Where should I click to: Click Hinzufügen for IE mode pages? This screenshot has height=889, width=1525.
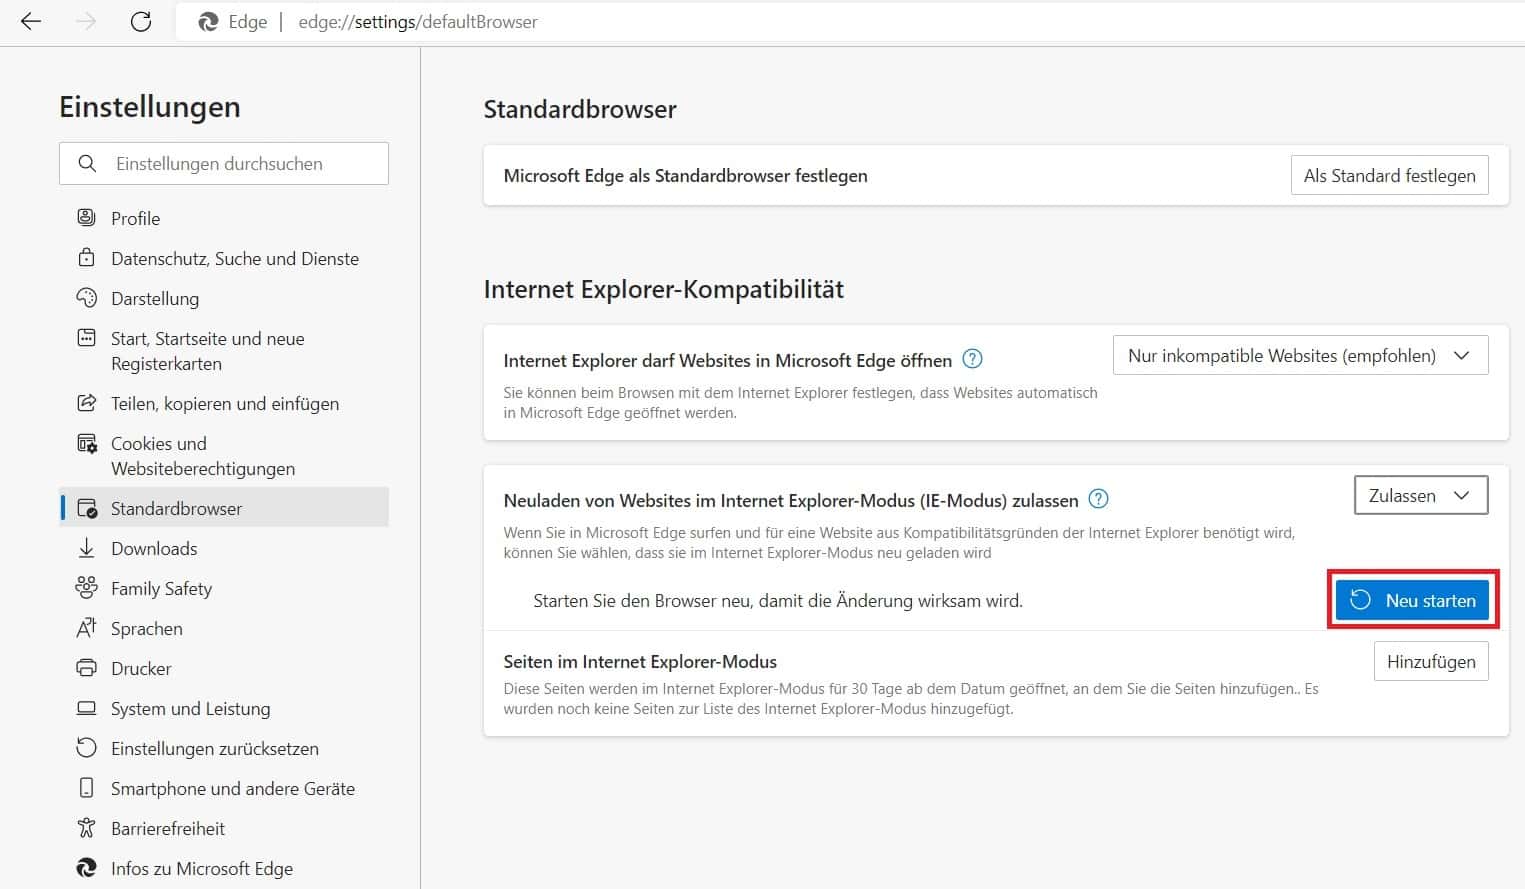(x=1430, y=662)
